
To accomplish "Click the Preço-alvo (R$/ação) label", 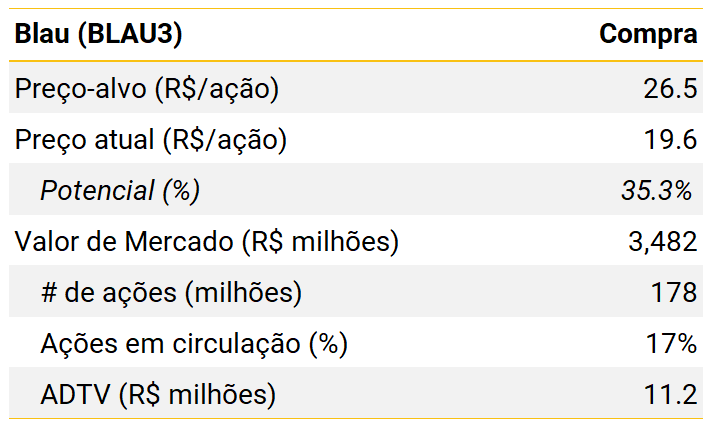I will [x=146, y=88].
